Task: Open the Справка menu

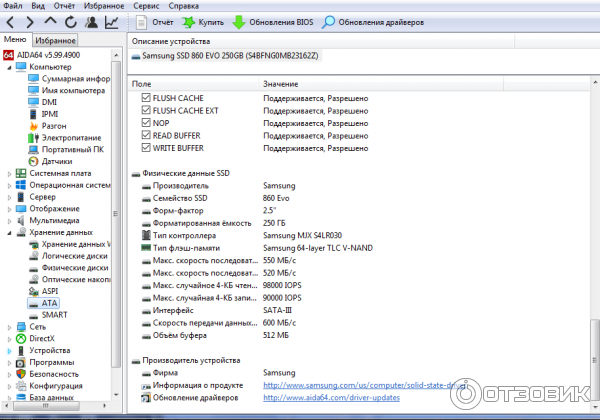Action: (183, 6)
